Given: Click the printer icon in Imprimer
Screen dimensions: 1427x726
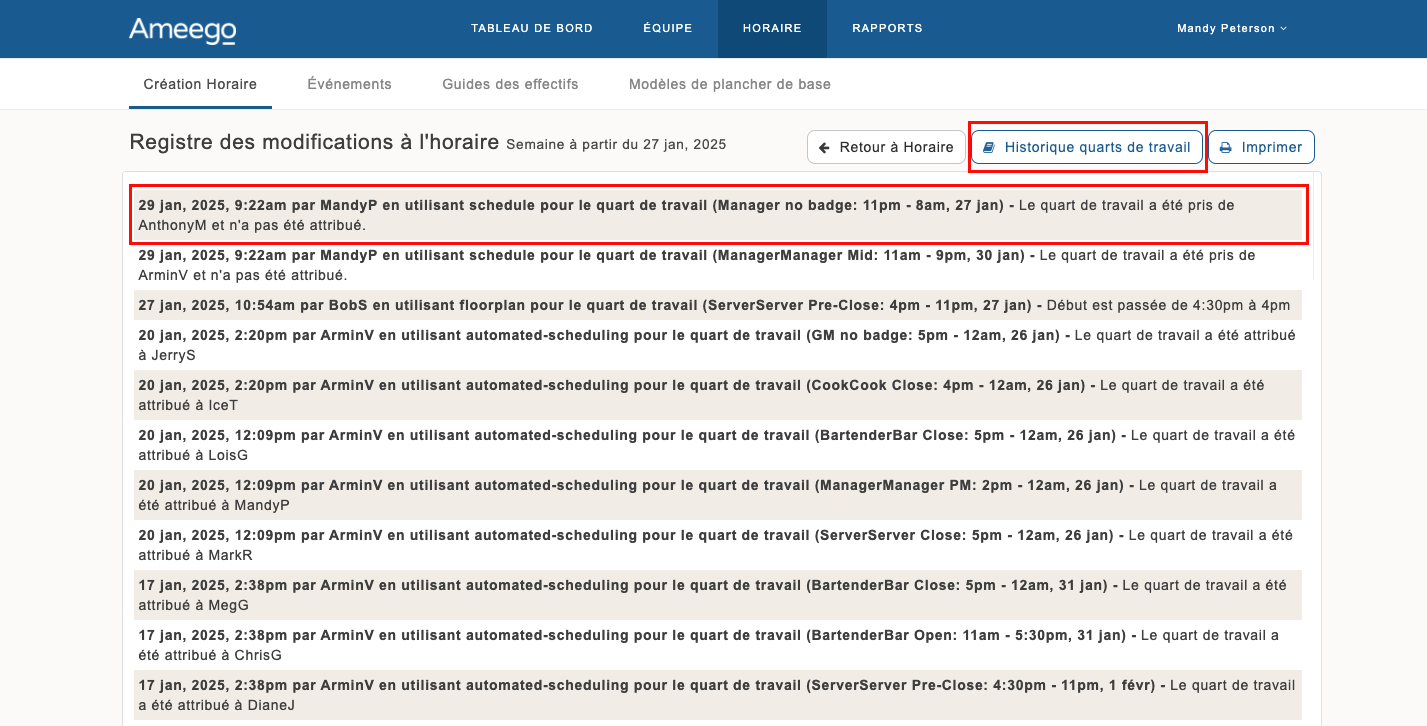Looking at the screenshot, I should (x=1226, y=147).
